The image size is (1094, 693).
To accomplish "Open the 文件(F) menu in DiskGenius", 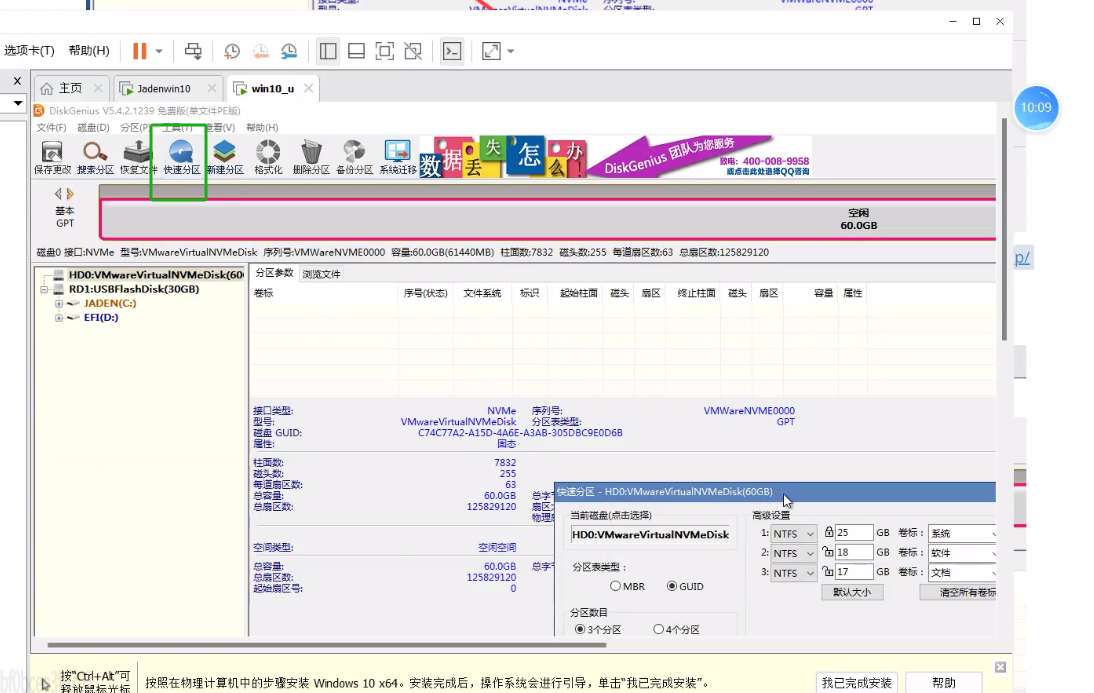I will [x=51, y=128].
